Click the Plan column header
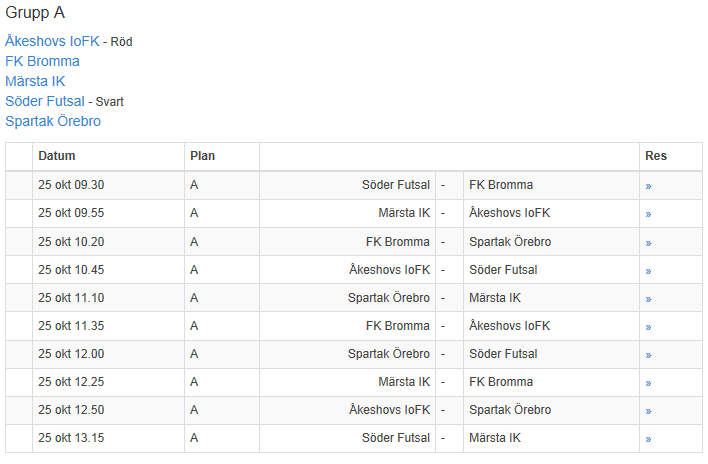The width and height of the screenshot is (708, 464). point(202,156)
